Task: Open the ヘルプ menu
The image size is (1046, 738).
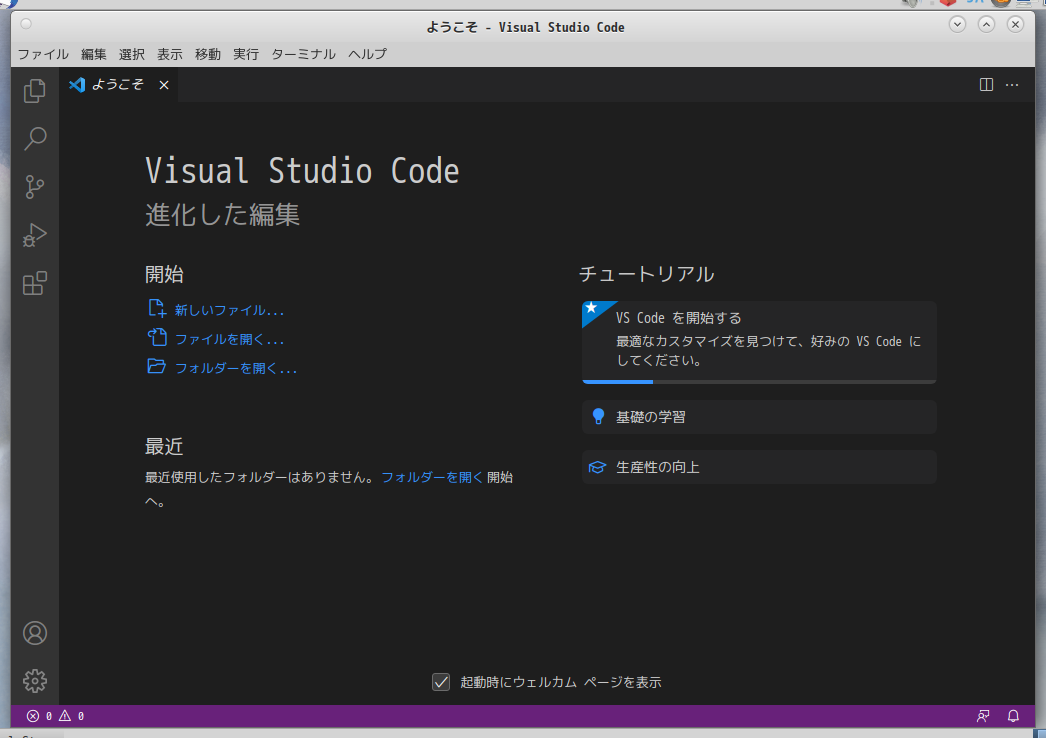Action: tap(367, 54)
